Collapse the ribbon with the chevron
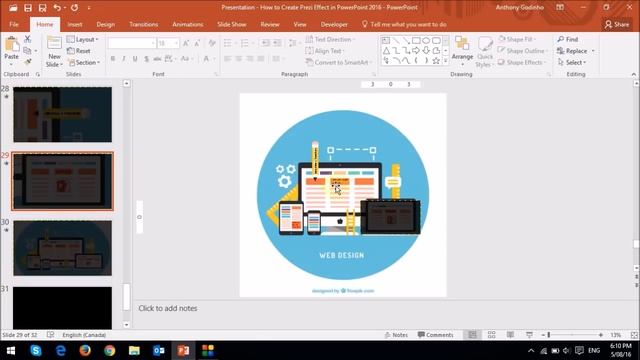Image resolution: width=640 pixels, height=360 pixels. tap(633, 74)
